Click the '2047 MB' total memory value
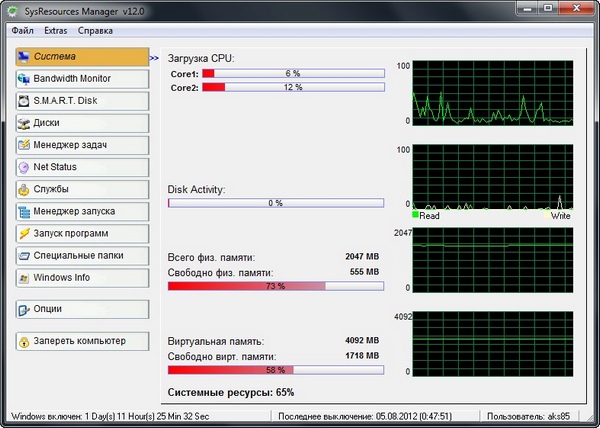 pos(362,257)
